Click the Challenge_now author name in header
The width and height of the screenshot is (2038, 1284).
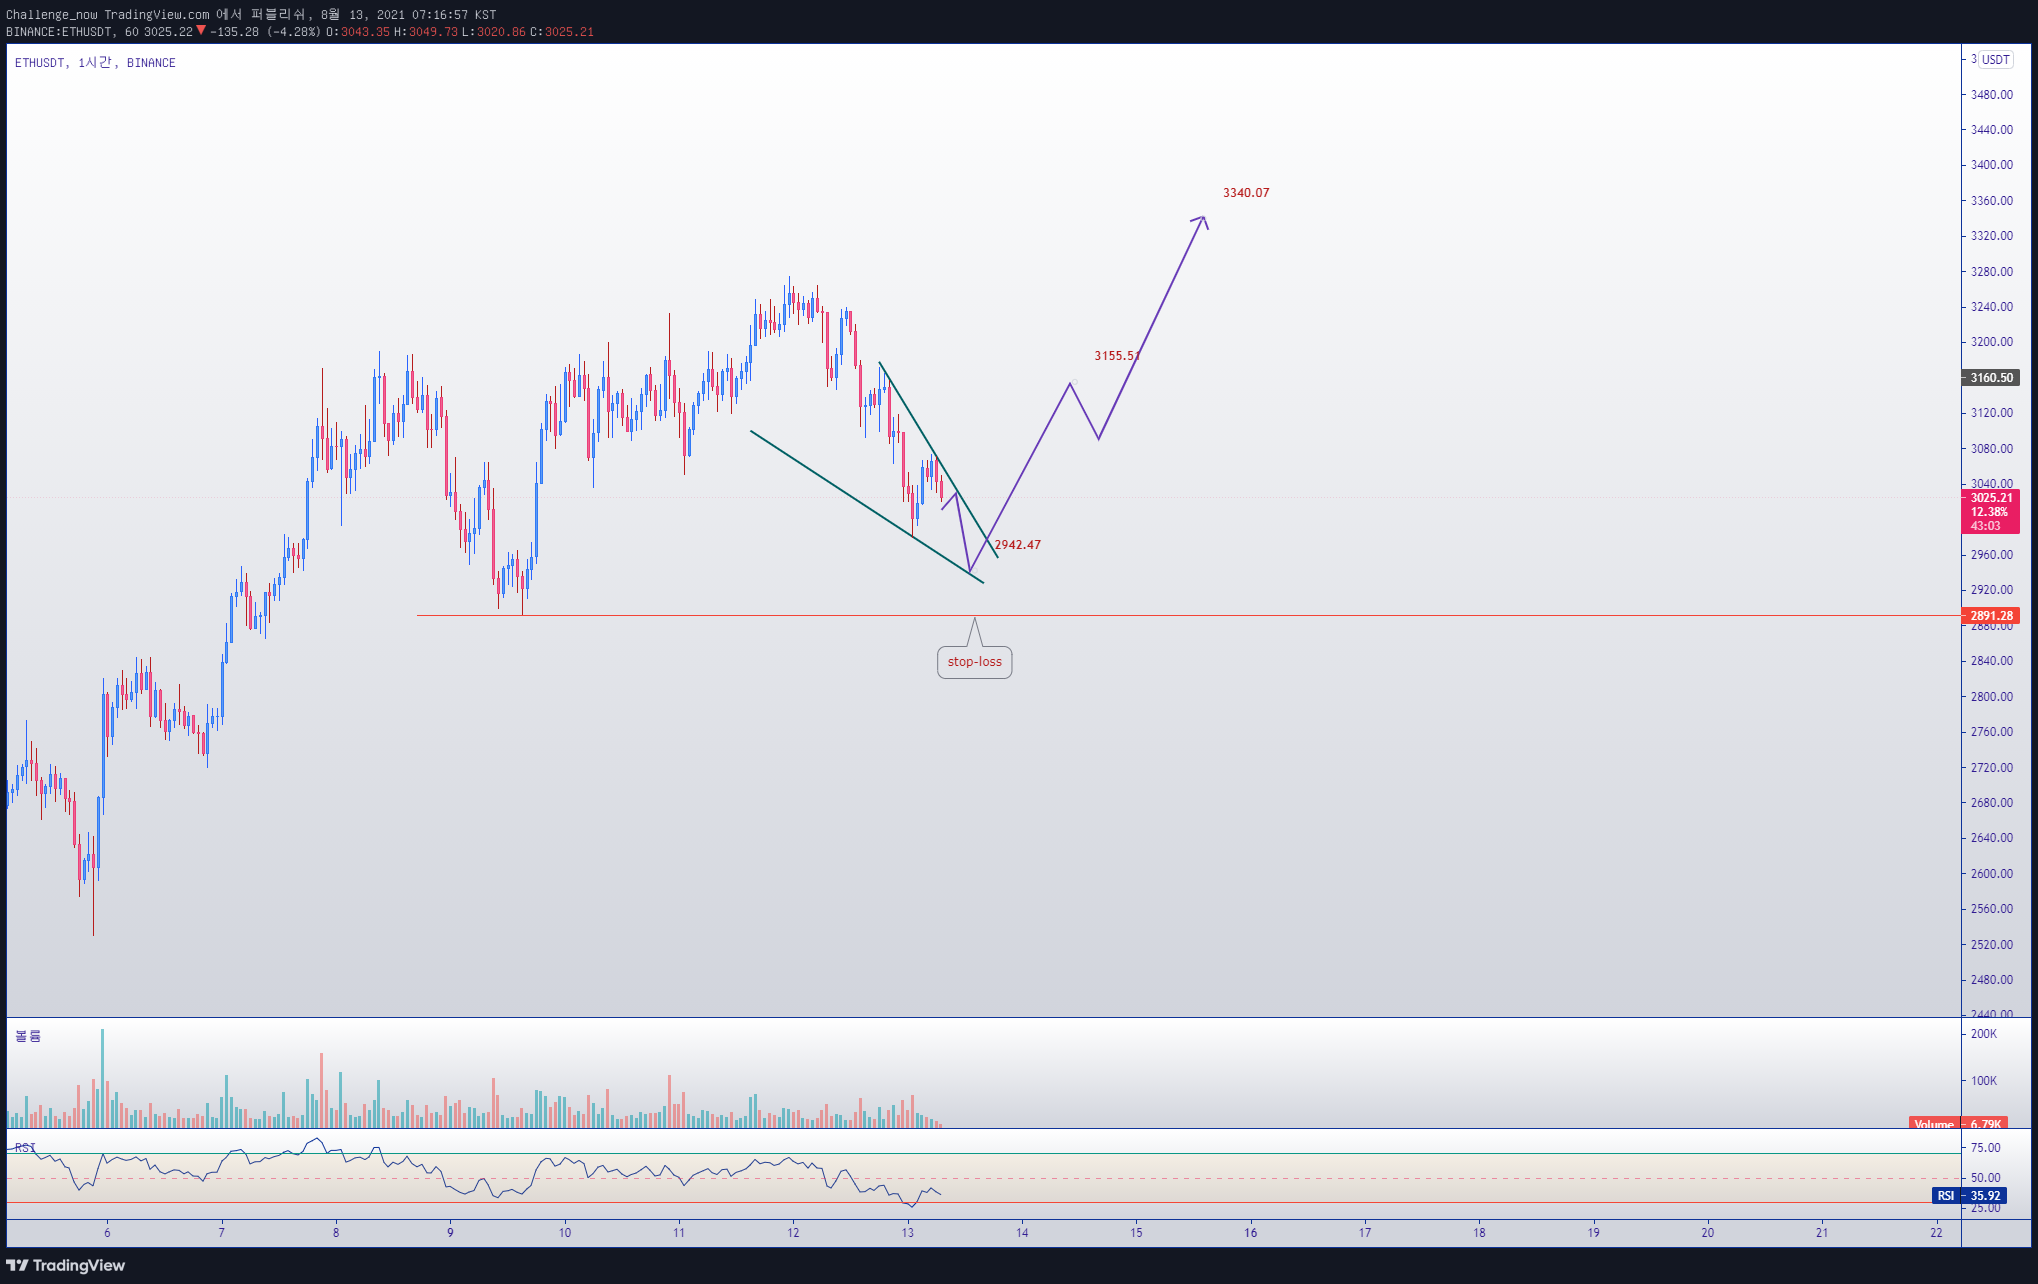pyautogui.click(x=52, y=15)
